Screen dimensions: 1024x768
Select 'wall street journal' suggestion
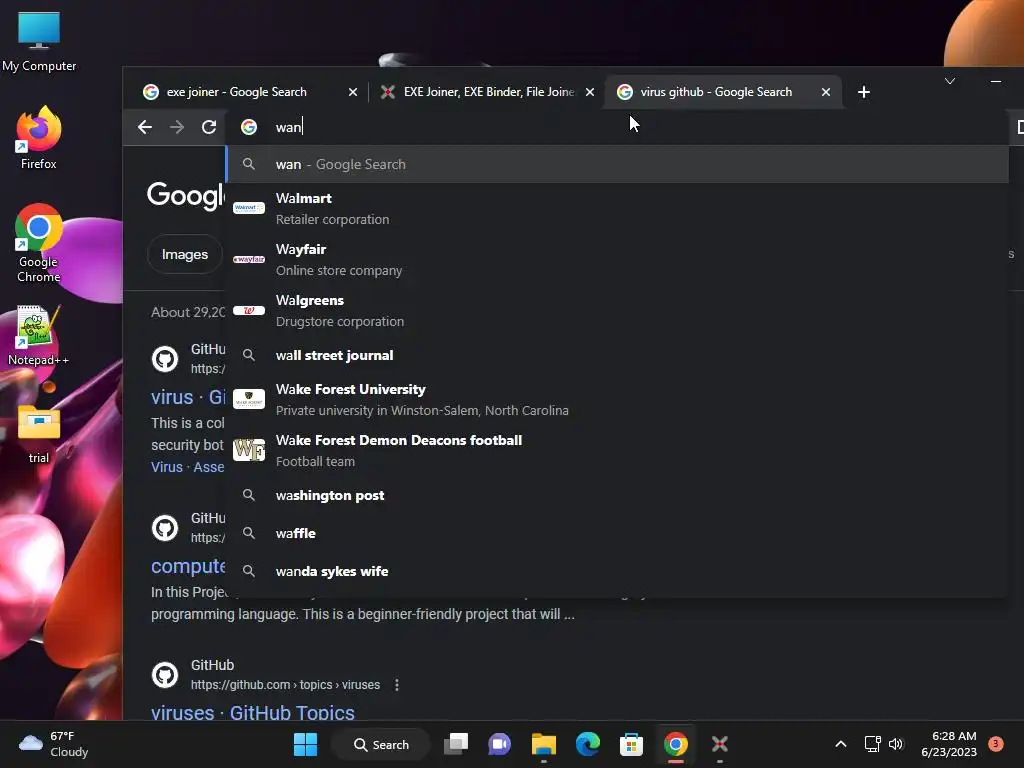coord(617,355)
